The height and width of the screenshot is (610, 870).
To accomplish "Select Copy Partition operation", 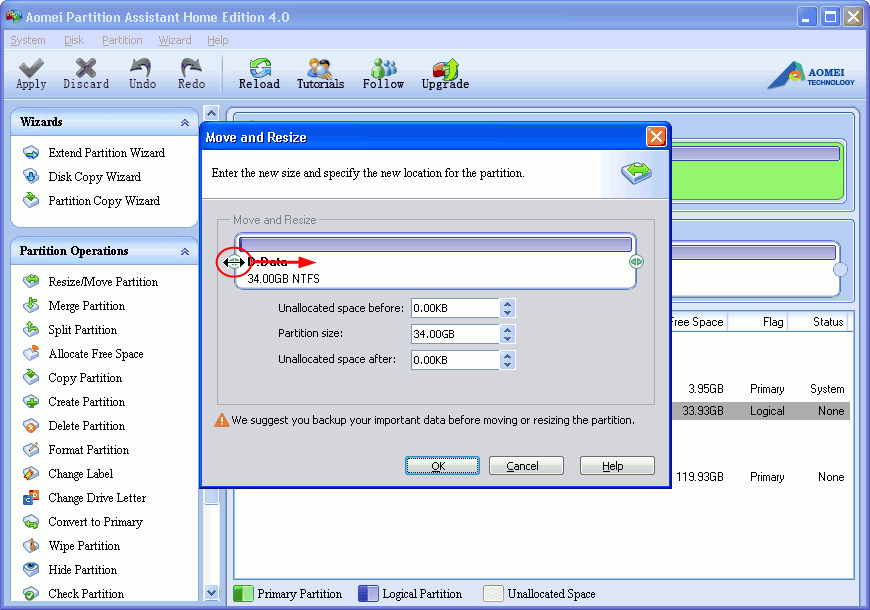I will click(72, 377).
